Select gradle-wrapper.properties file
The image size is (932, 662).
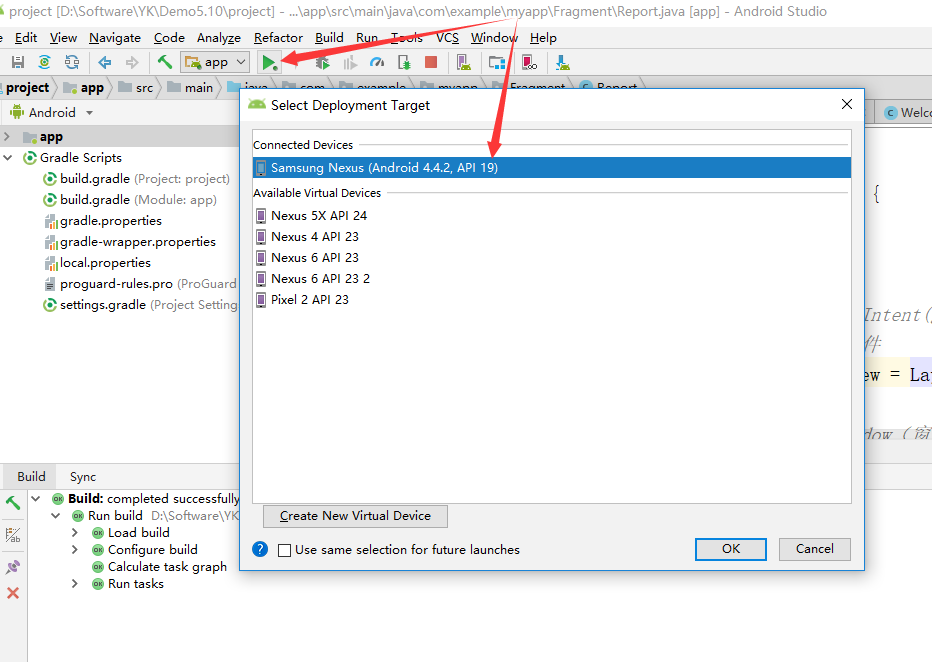pos(130,242)
